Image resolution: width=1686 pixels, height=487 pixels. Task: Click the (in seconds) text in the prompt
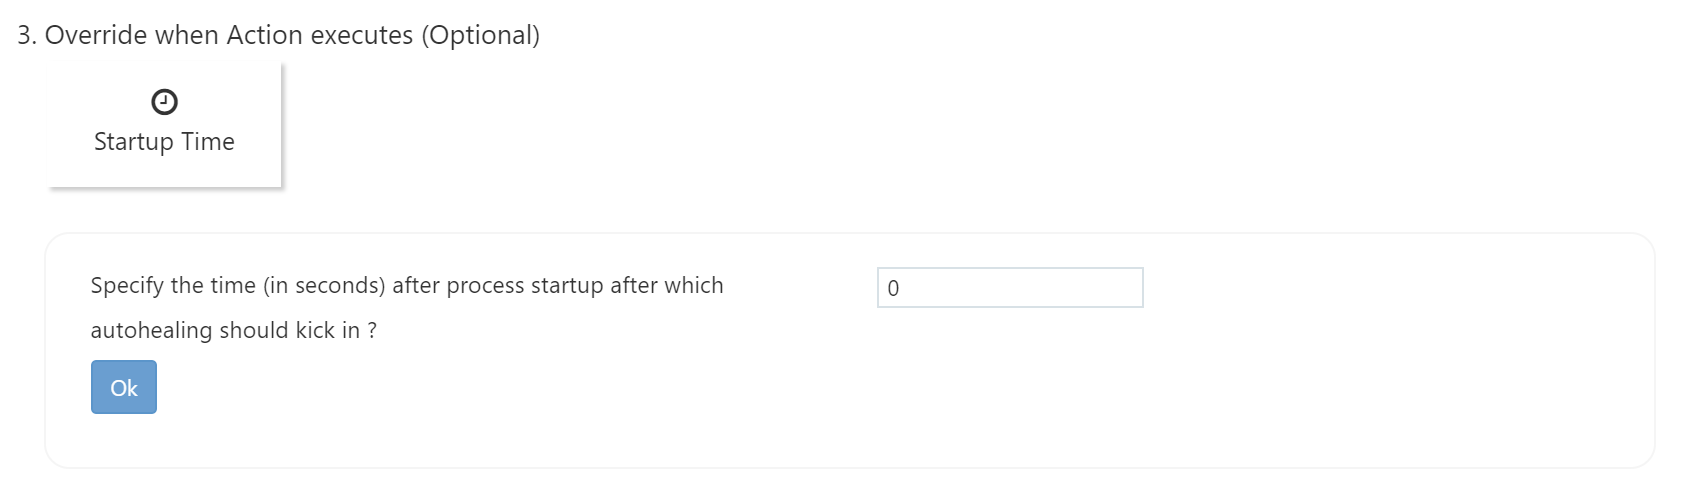pyautogui.click(x=324, y=286)
